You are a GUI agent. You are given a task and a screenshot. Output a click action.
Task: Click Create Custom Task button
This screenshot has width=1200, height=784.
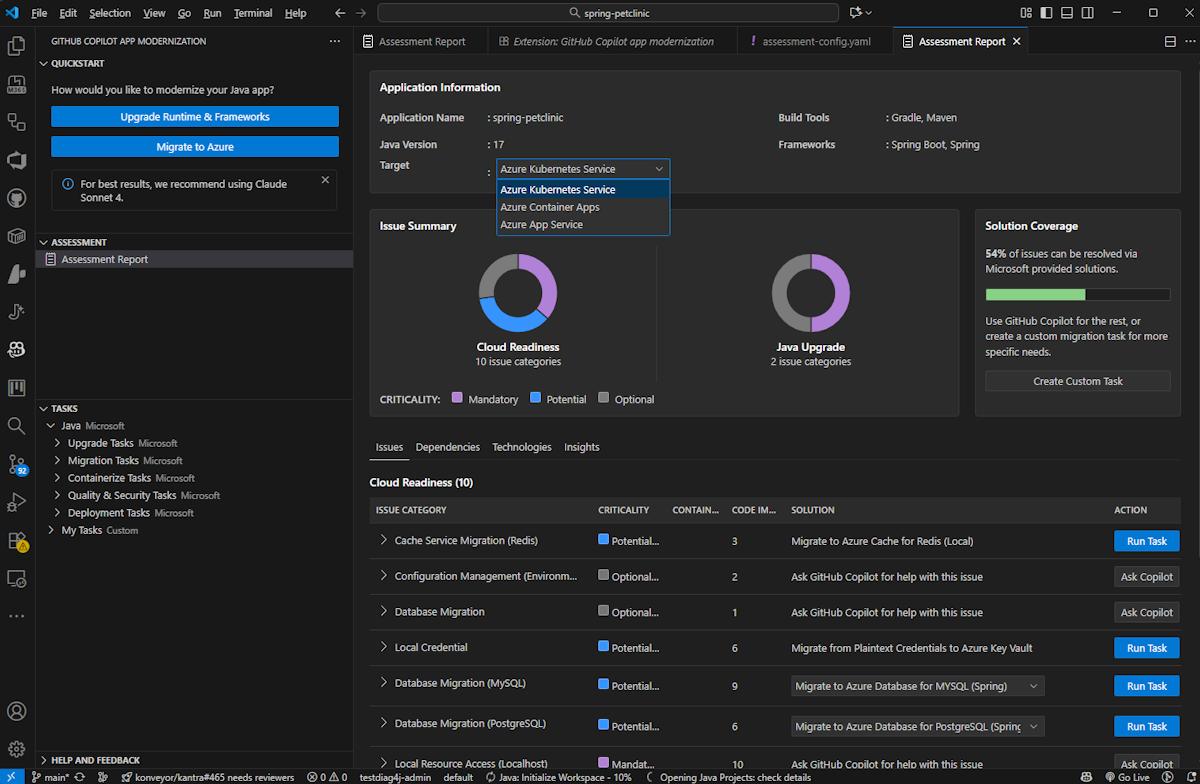tap(1077, 381)
